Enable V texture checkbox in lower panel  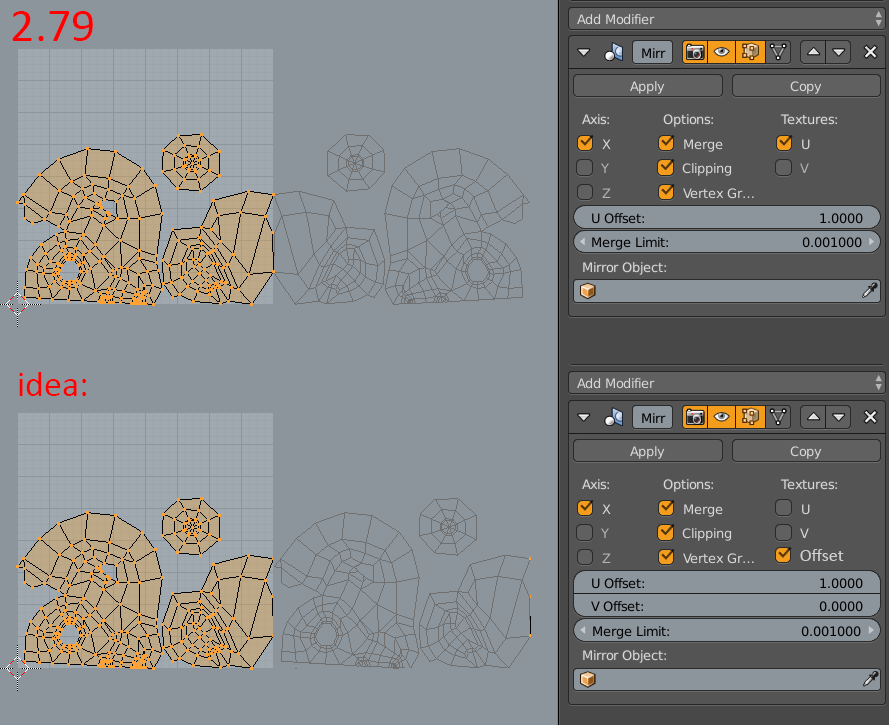point(784,532)
